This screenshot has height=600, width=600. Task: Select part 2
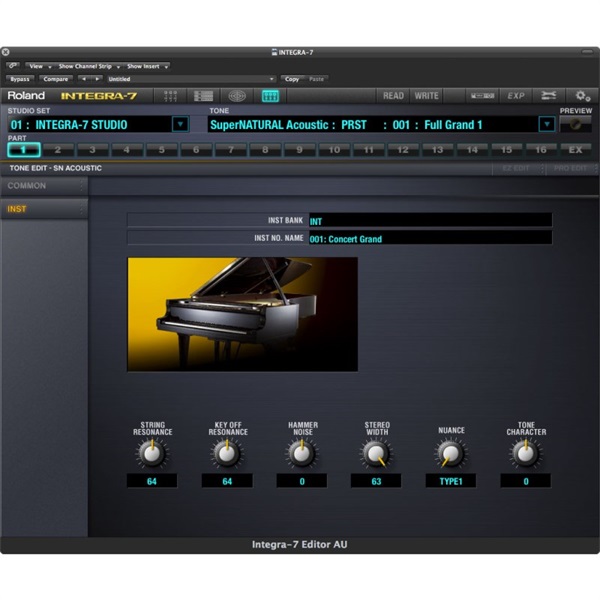(x=58, y=150)
